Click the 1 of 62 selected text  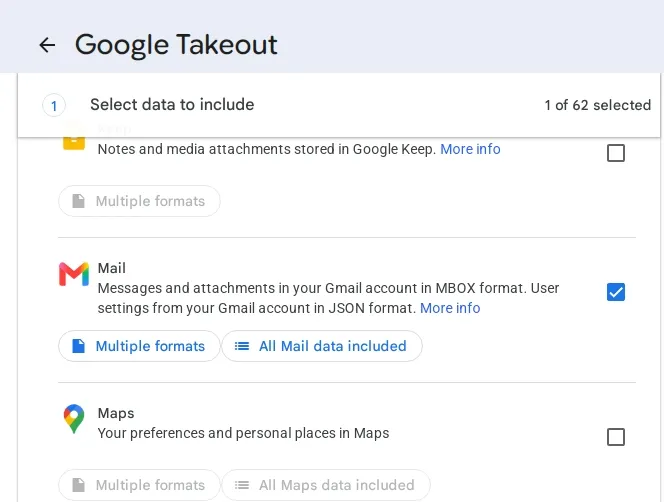pyautogui.click(x=598, y=105)
